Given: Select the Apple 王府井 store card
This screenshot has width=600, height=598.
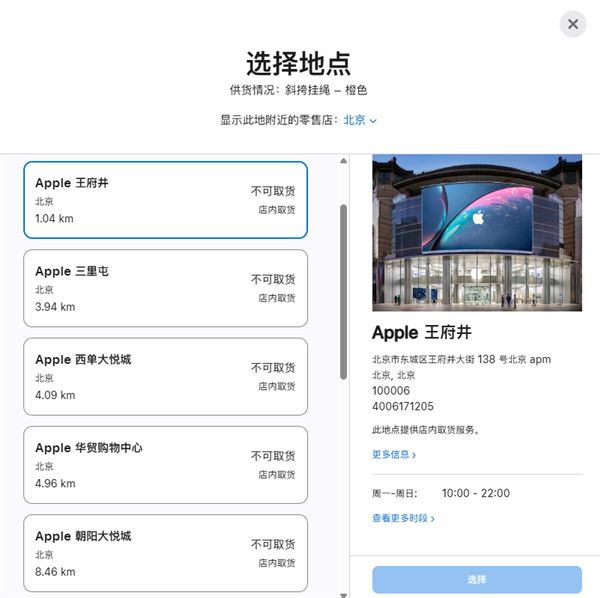Looking at the screenshot, I should pyautogui.click(x=165, y=200).
